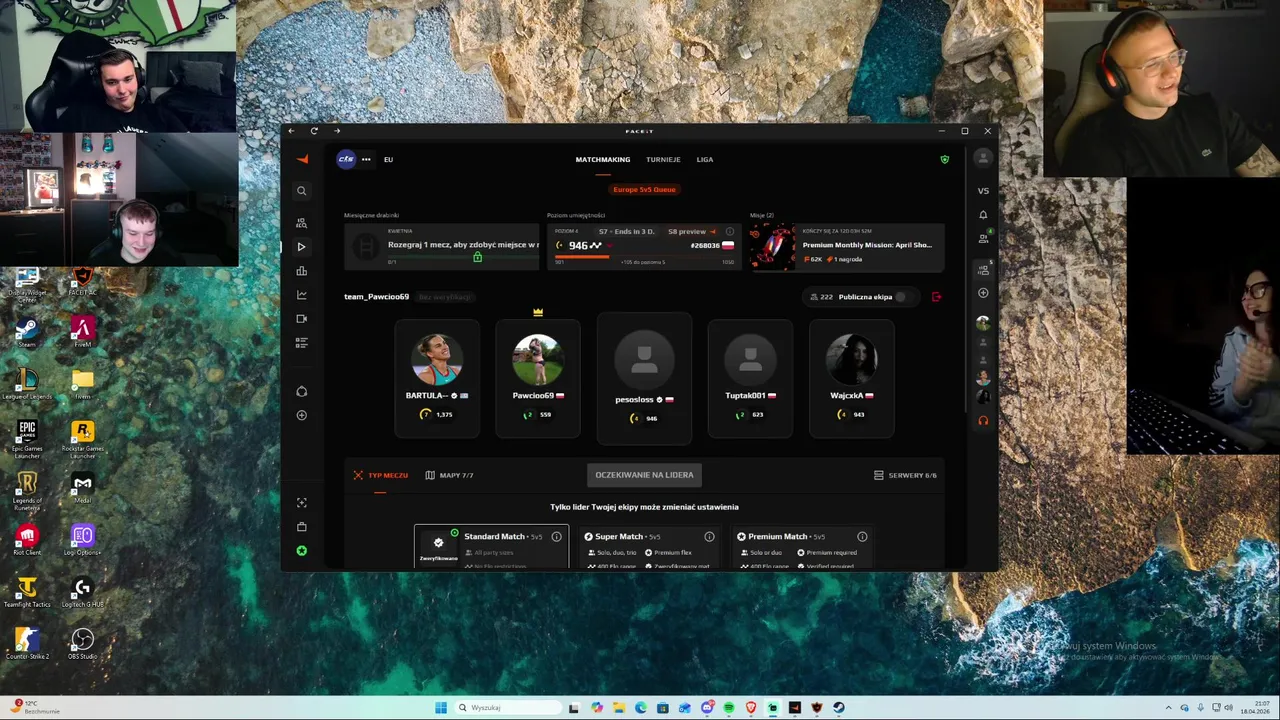Click the VS icon in right sidebar
The width and height of the screenshot is (1280, 720).
[x=983, y=191]
